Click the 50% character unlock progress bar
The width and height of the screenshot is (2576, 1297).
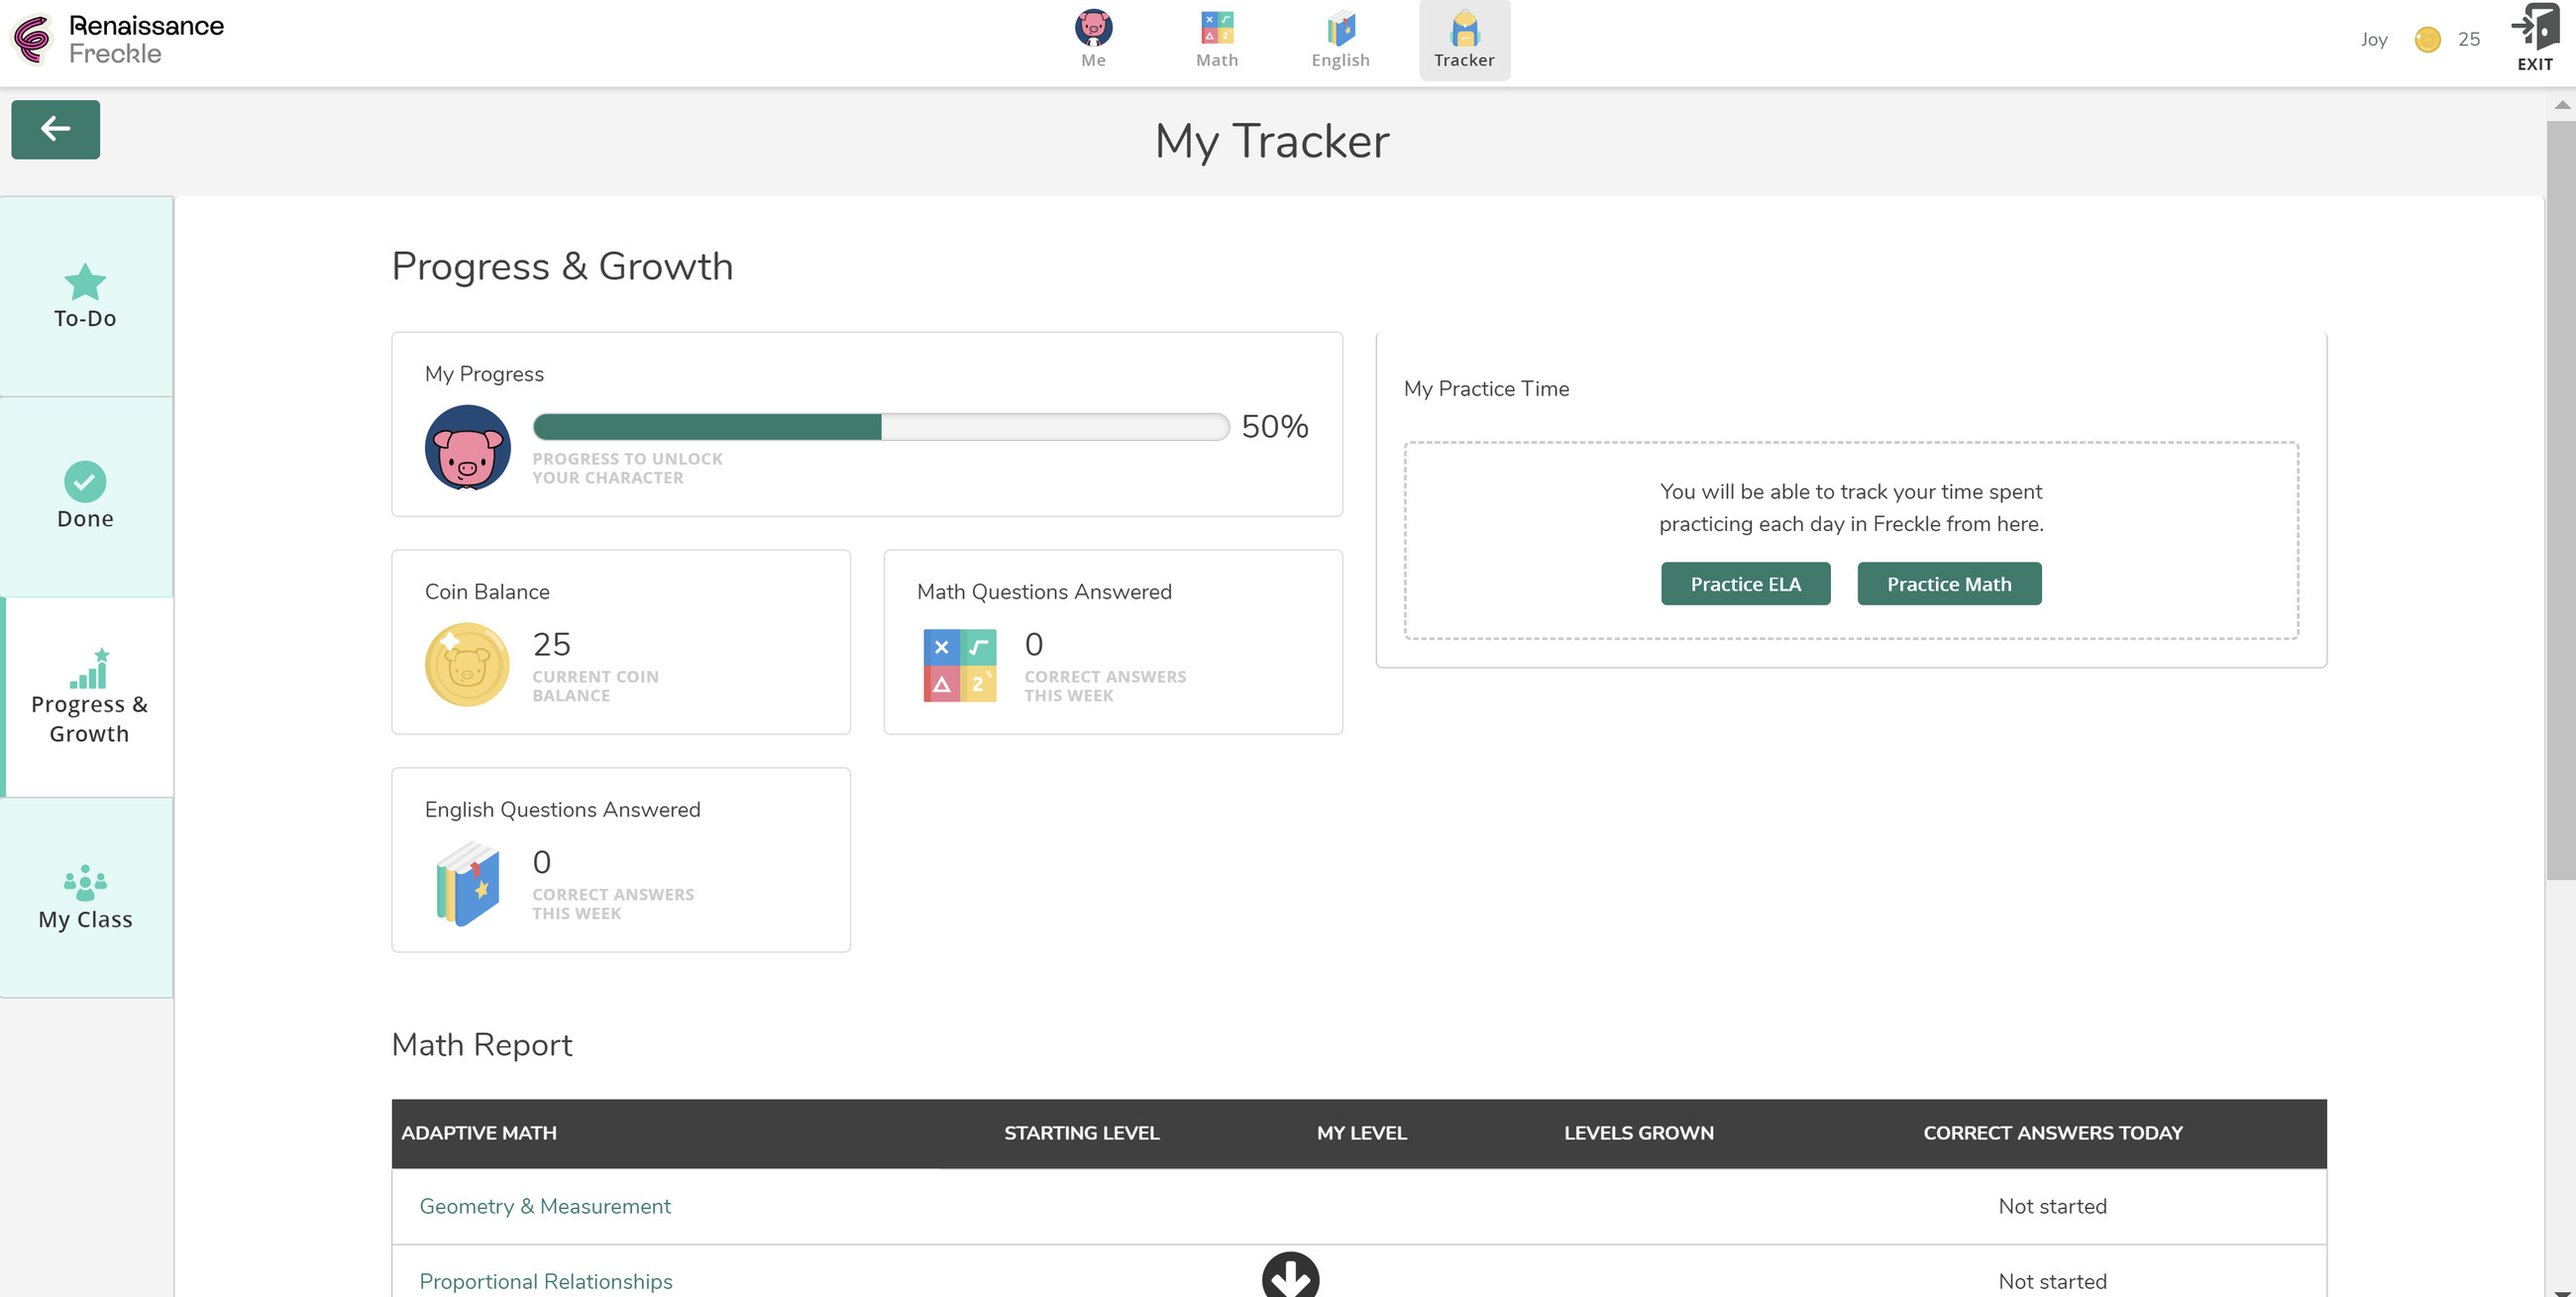(880, 427)
